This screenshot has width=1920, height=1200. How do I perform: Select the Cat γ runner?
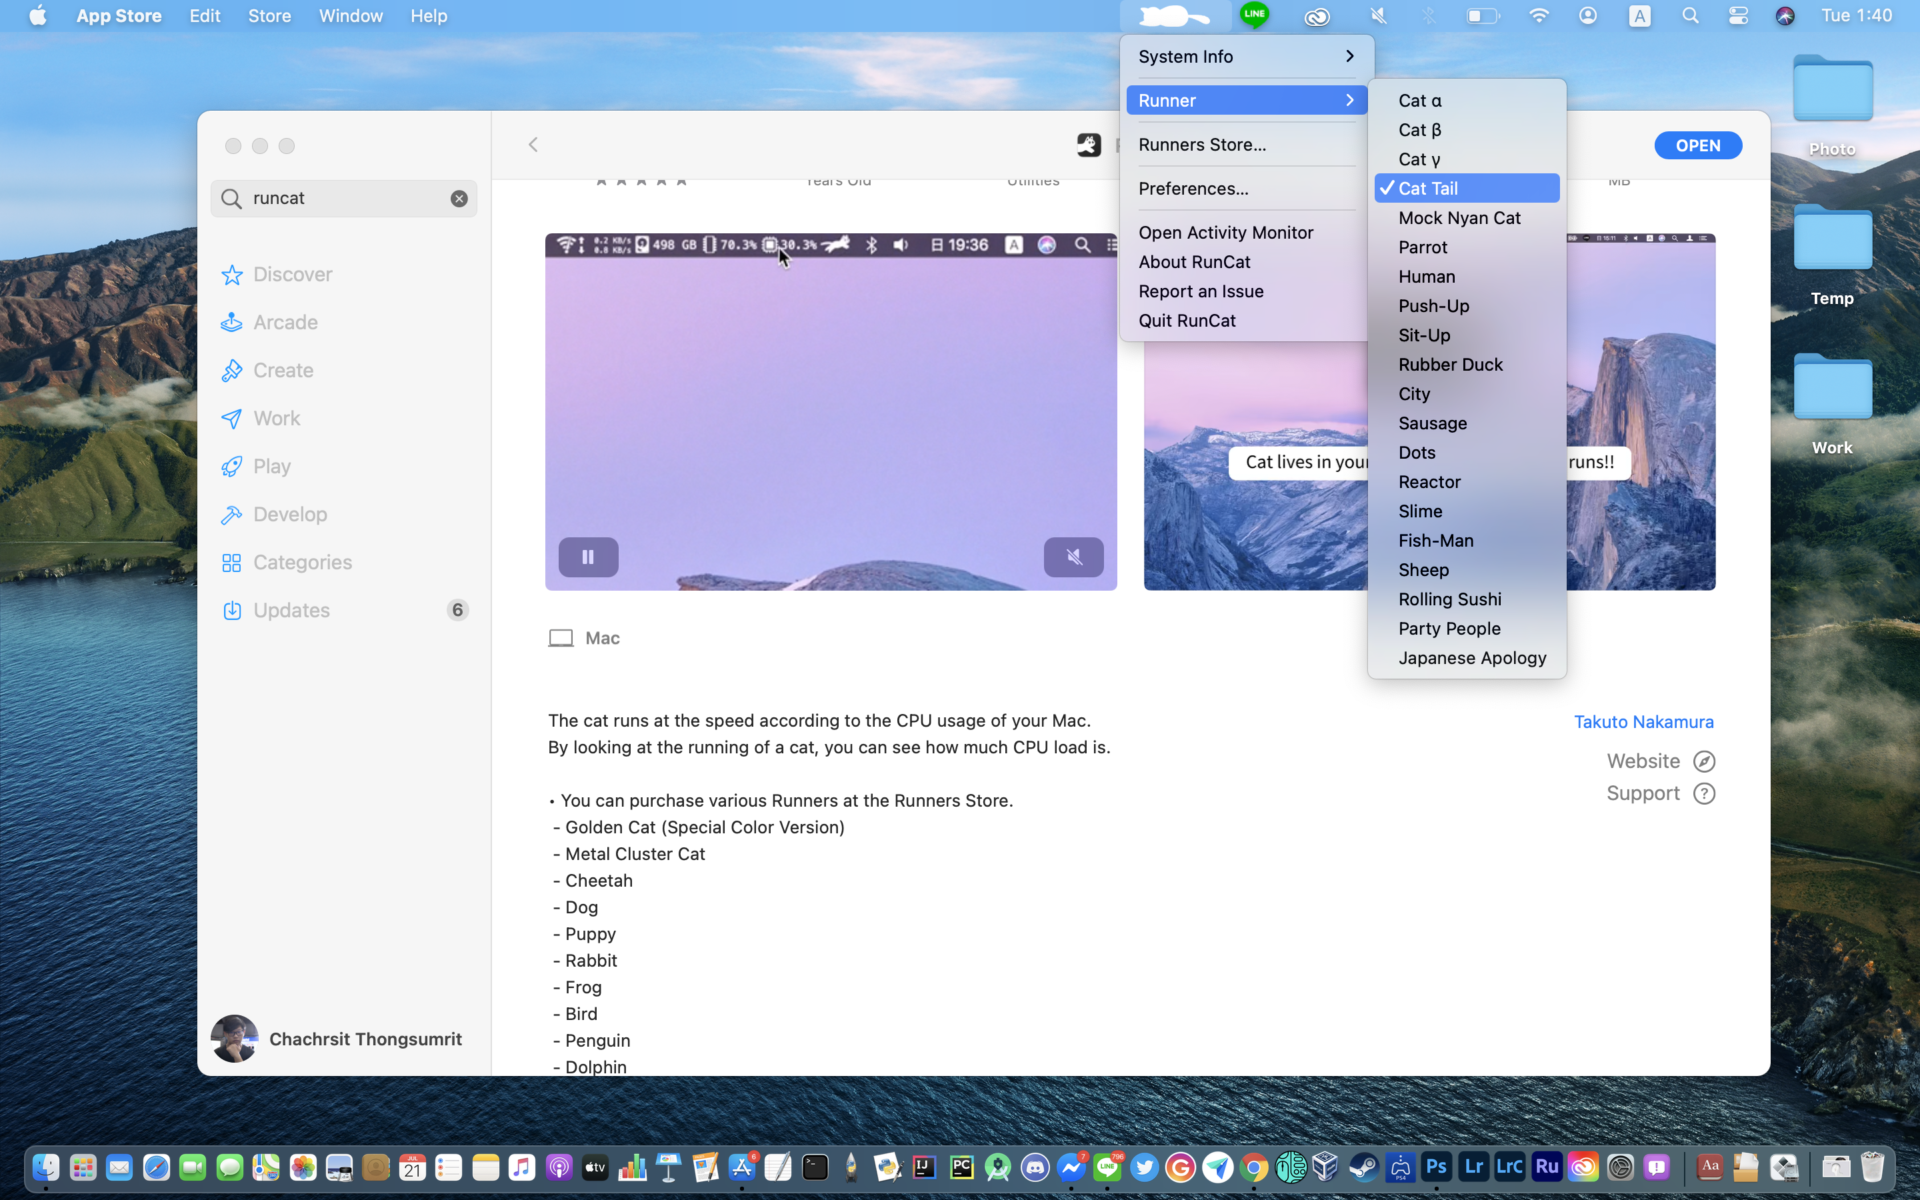tap(1467, 159)
